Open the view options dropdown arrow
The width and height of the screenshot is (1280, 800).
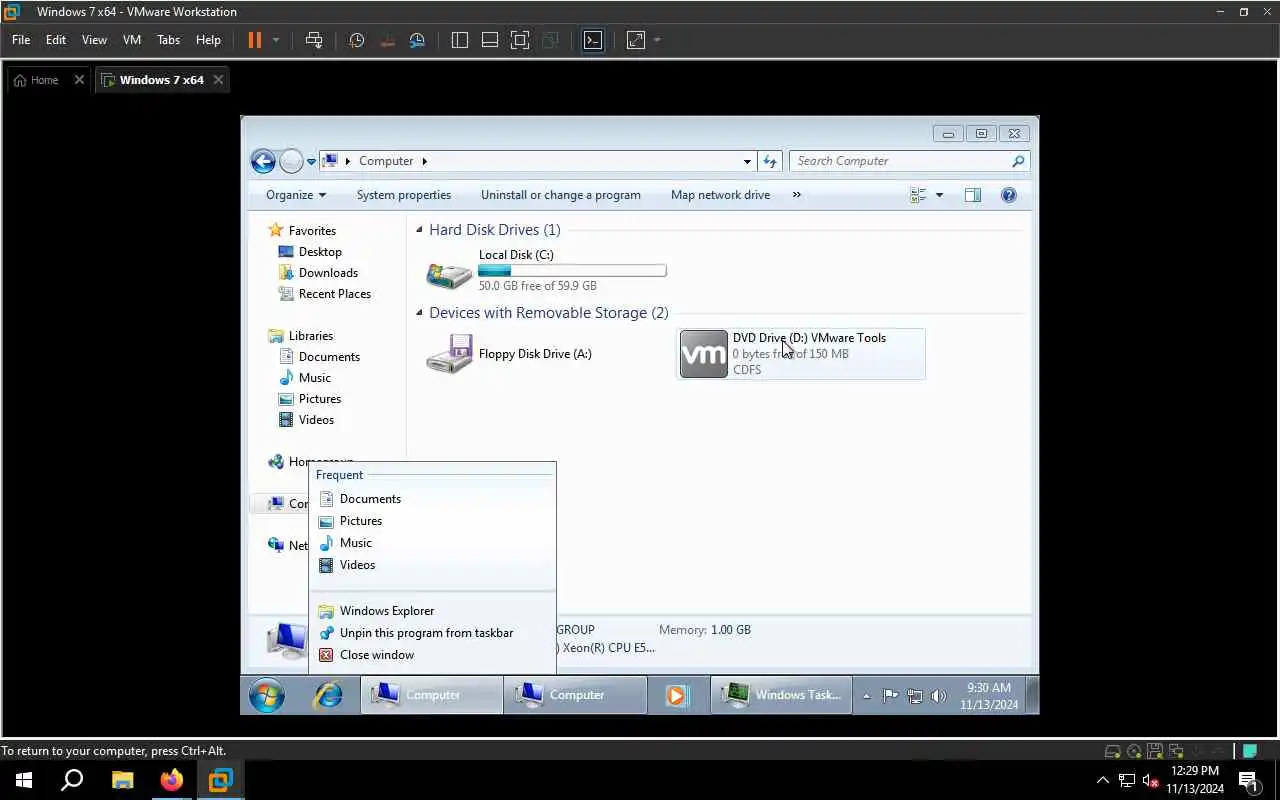[x=939, y=195]
